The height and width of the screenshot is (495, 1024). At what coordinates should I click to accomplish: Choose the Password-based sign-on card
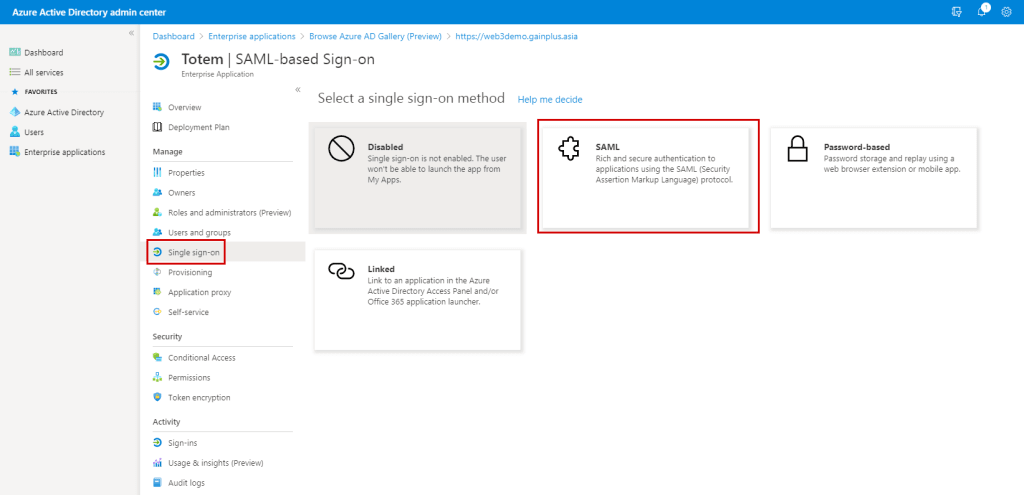[x=874, y=178]
